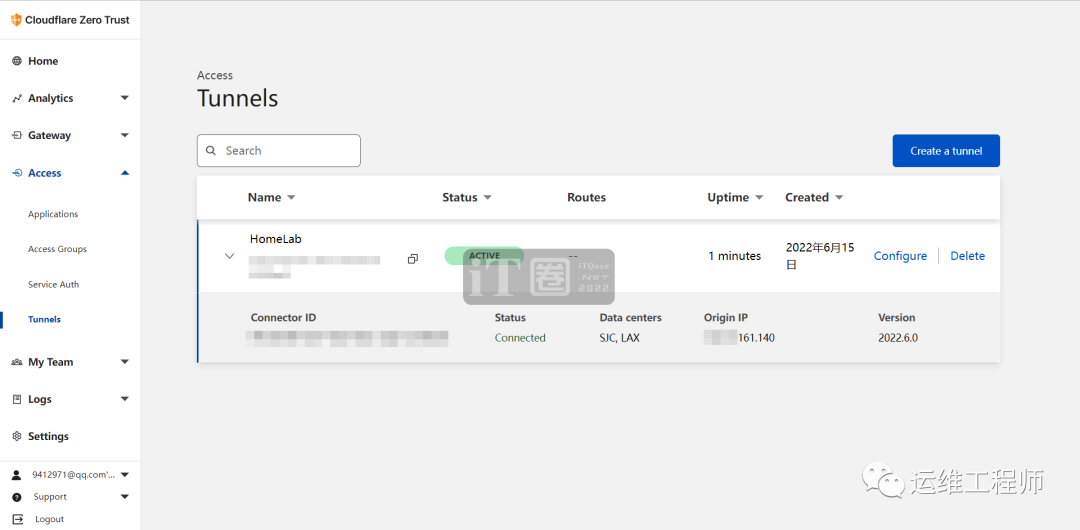Open the Settings menu item
The image size is (1080, 530).
click(x=48, y=436)
